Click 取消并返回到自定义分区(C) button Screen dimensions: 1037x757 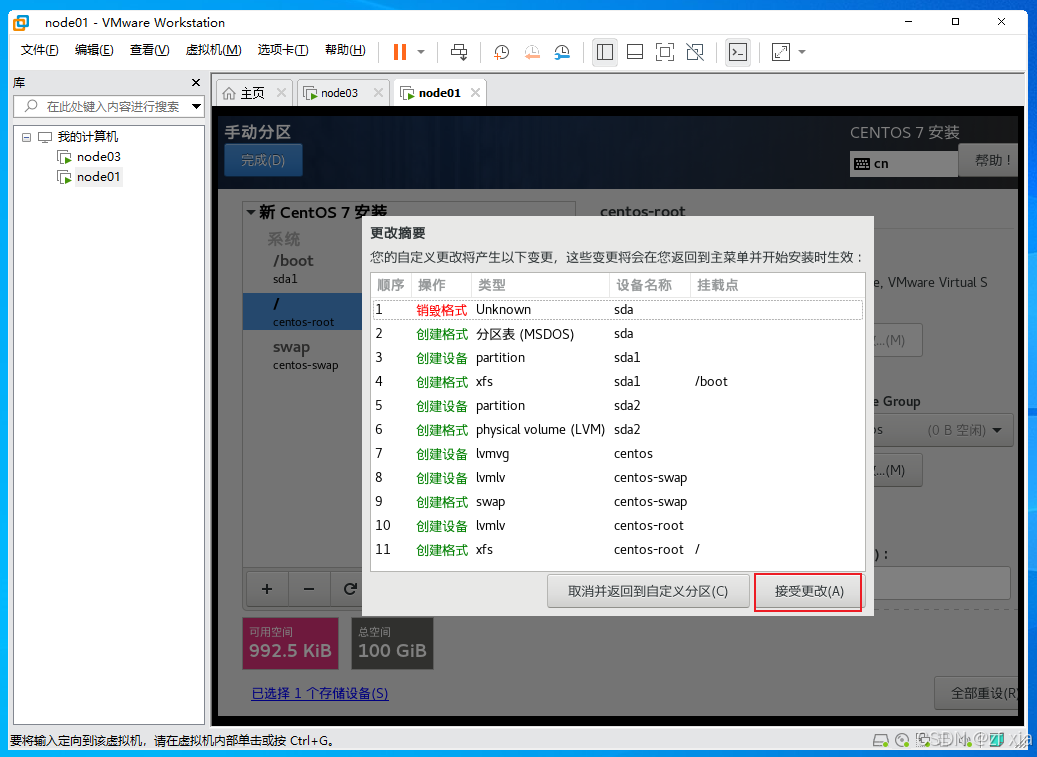648,591
